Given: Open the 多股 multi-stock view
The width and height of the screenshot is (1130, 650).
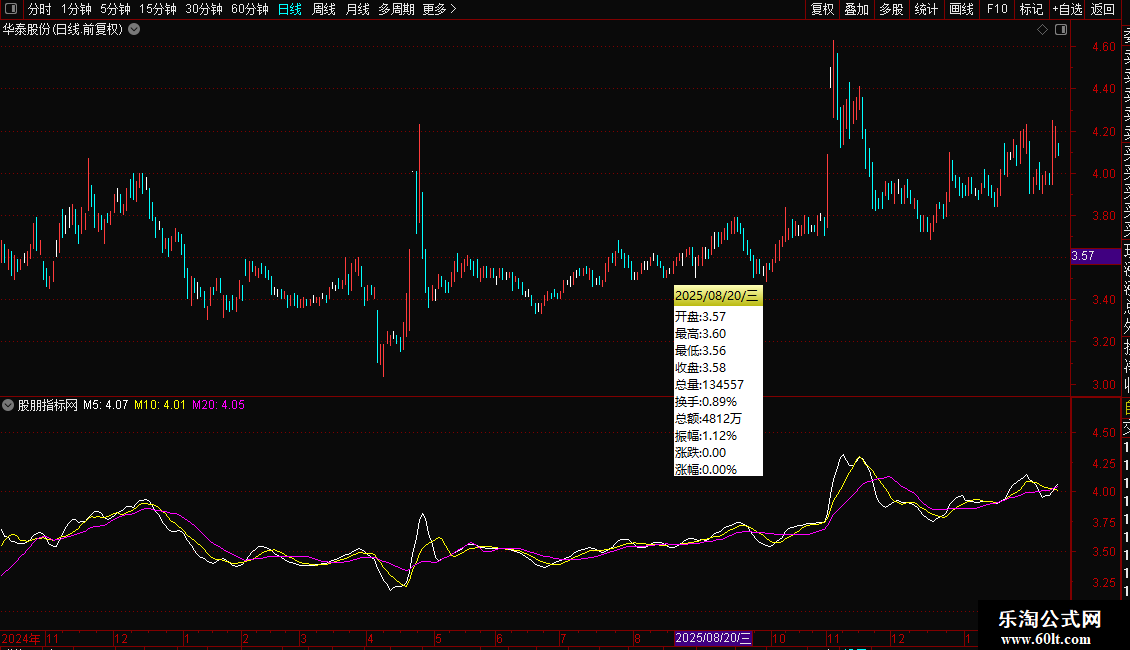Looking at the screenshot, I should tap(891, 9).
